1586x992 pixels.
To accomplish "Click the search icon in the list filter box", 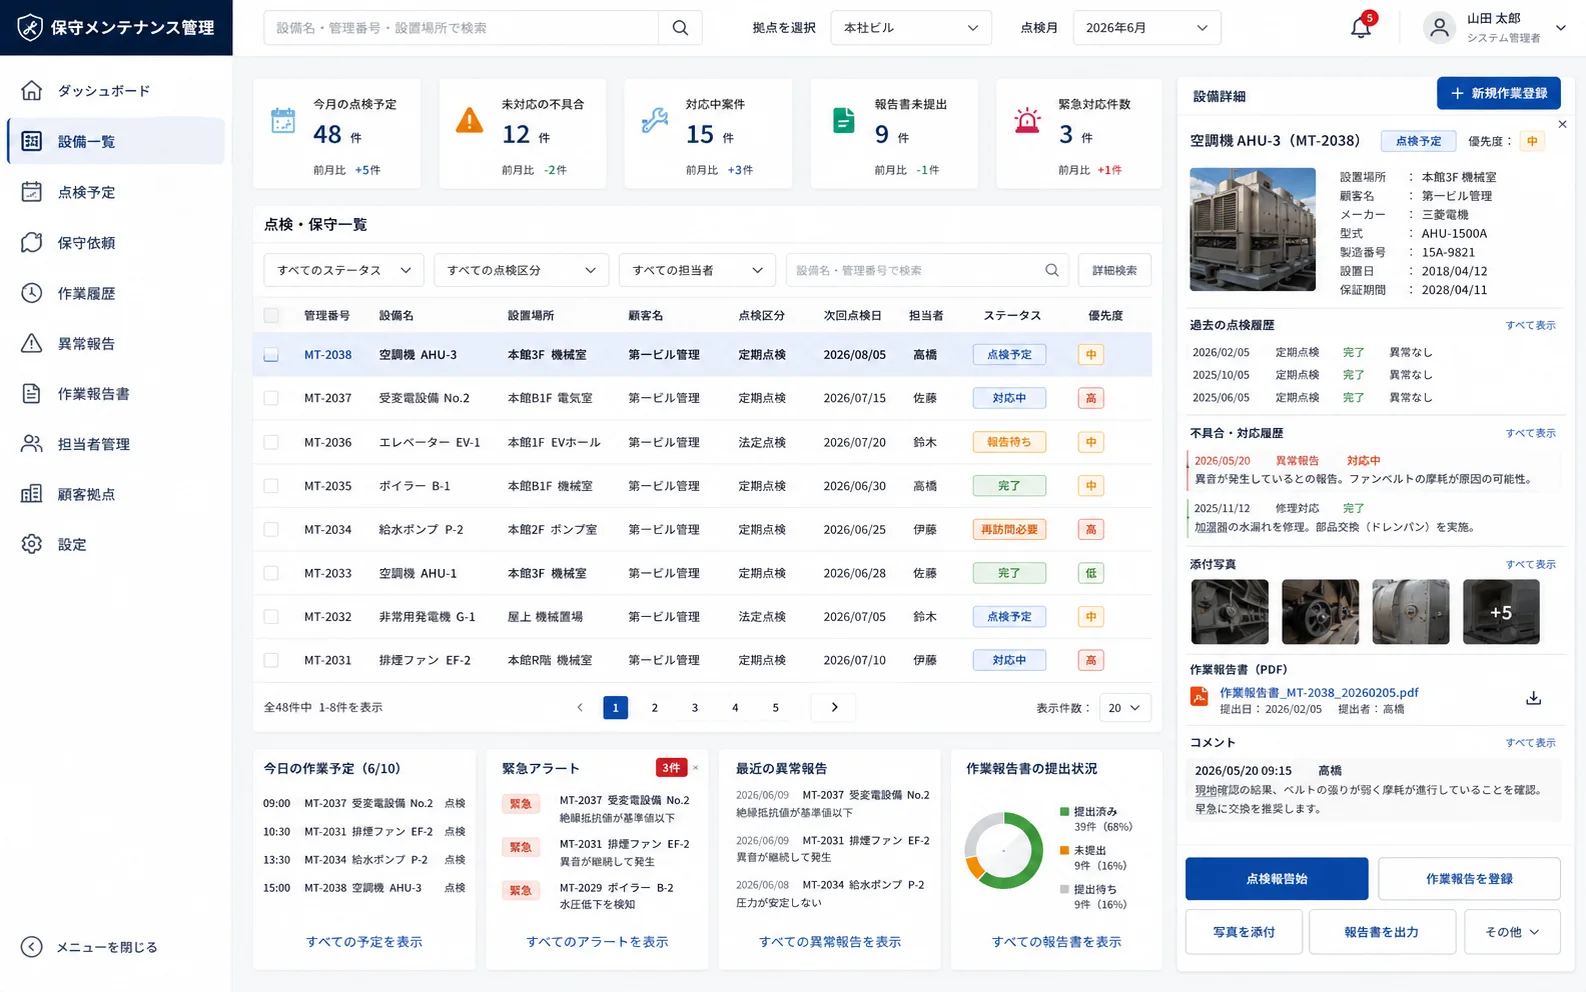I will [1052, 270].
